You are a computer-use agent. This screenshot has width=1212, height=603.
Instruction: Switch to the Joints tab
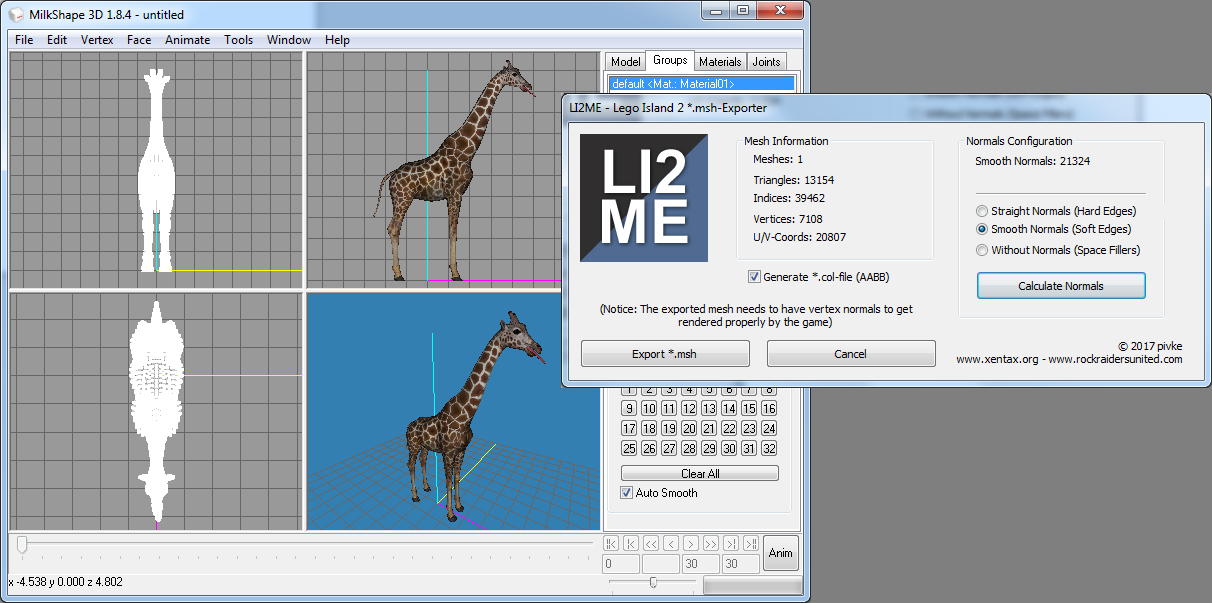766,62
